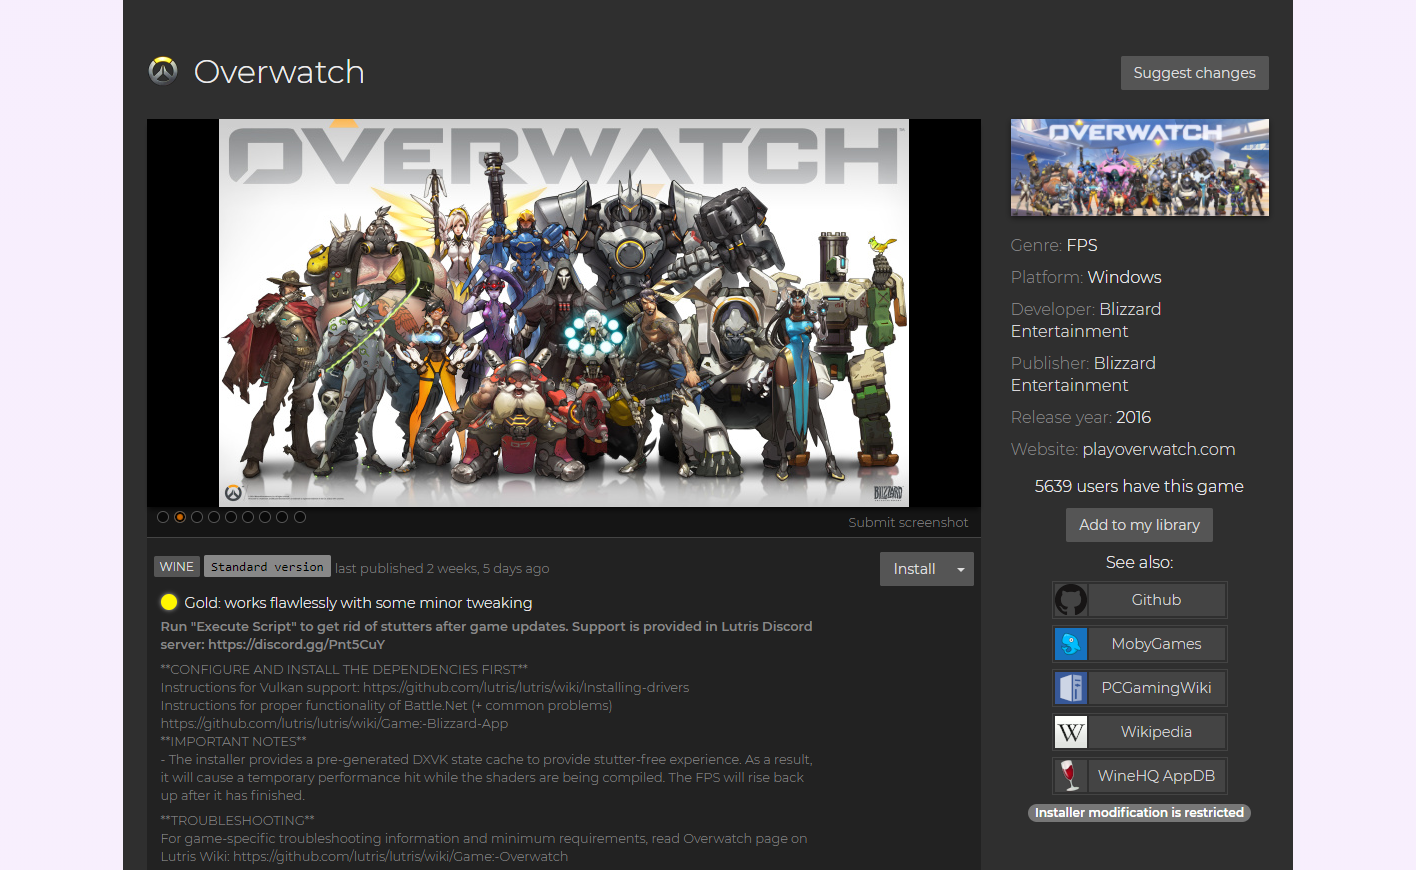Click 'Gold: works flawlessly with some minor tweaking'

click(x=358, y=603)
